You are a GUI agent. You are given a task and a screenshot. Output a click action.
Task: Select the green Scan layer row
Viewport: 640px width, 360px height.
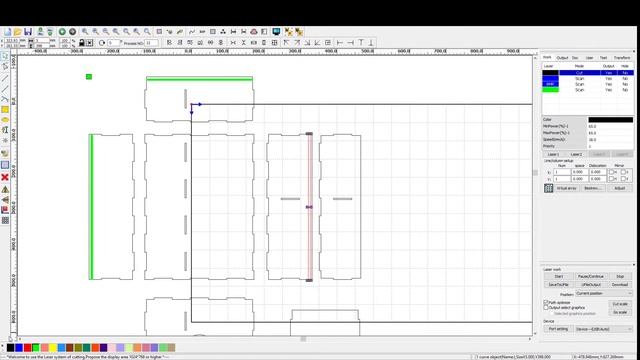coord(588,90)
